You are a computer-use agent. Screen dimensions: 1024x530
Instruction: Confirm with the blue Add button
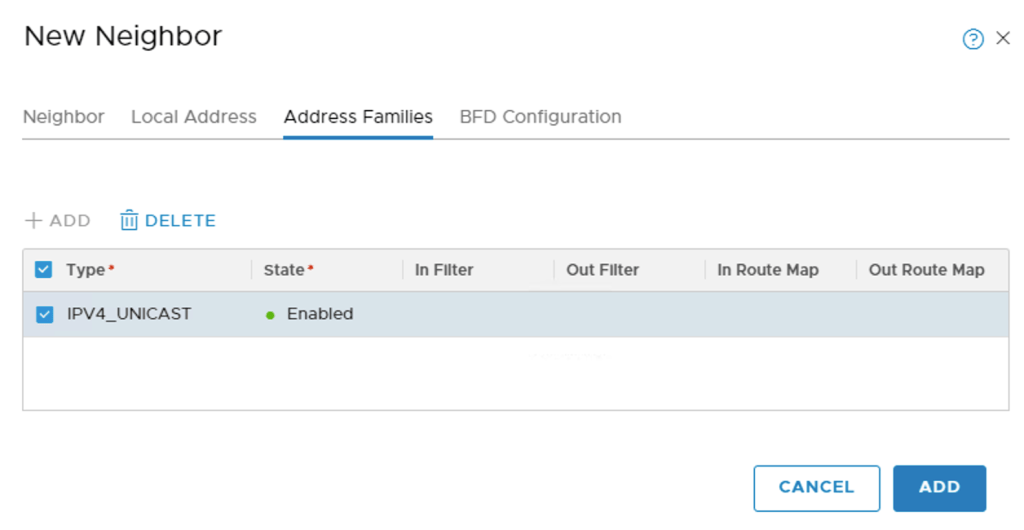click(939, 488)
